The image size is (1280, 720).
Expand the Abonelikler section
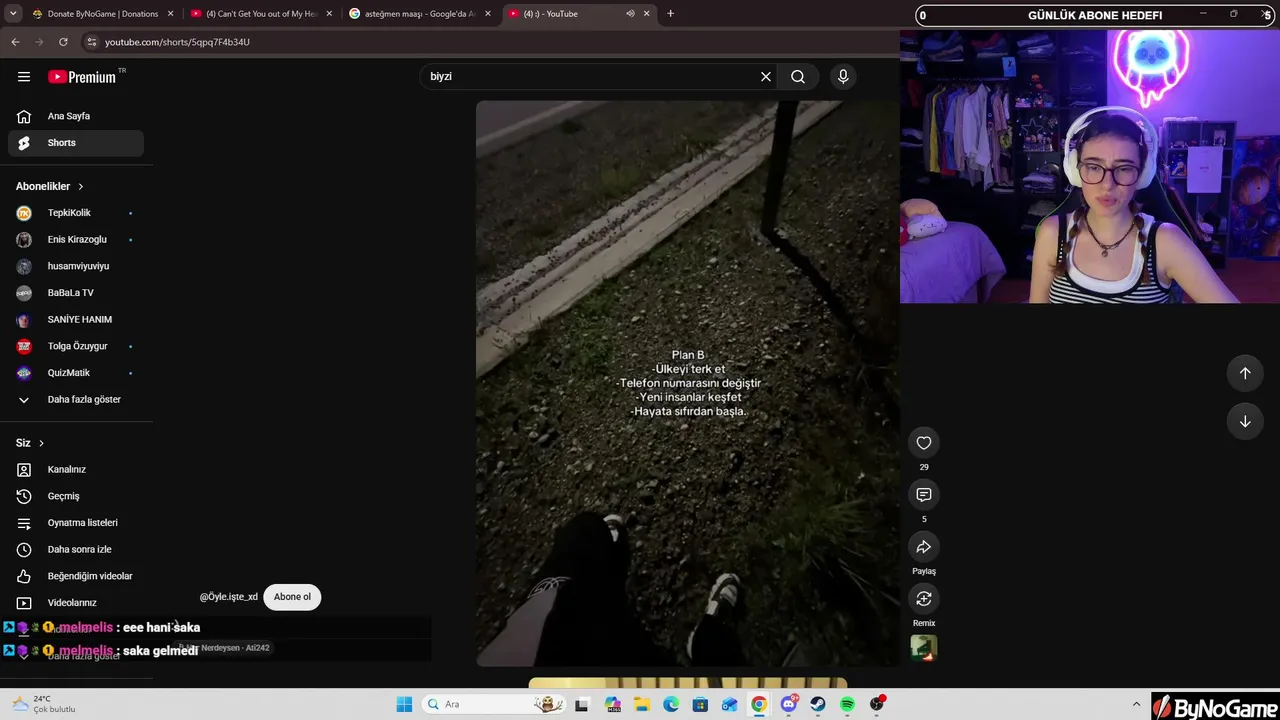click(x=50, y=186)
